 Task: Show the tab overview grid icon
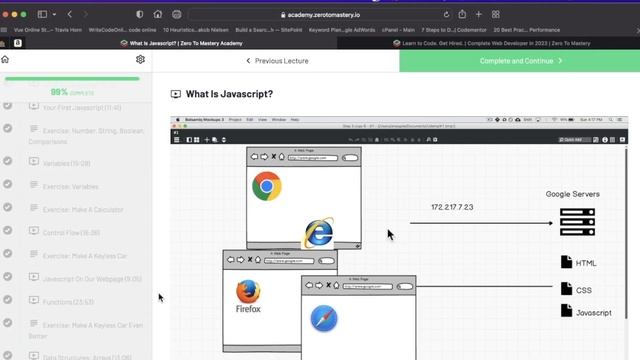pyautogui.click(x=496, y=14)
